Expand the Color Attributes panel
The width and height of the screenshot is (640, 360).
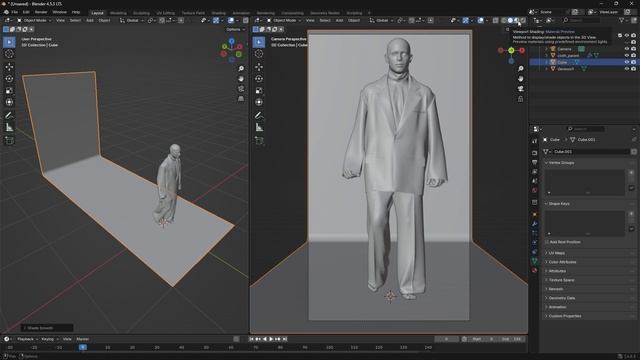click(562, 262)
